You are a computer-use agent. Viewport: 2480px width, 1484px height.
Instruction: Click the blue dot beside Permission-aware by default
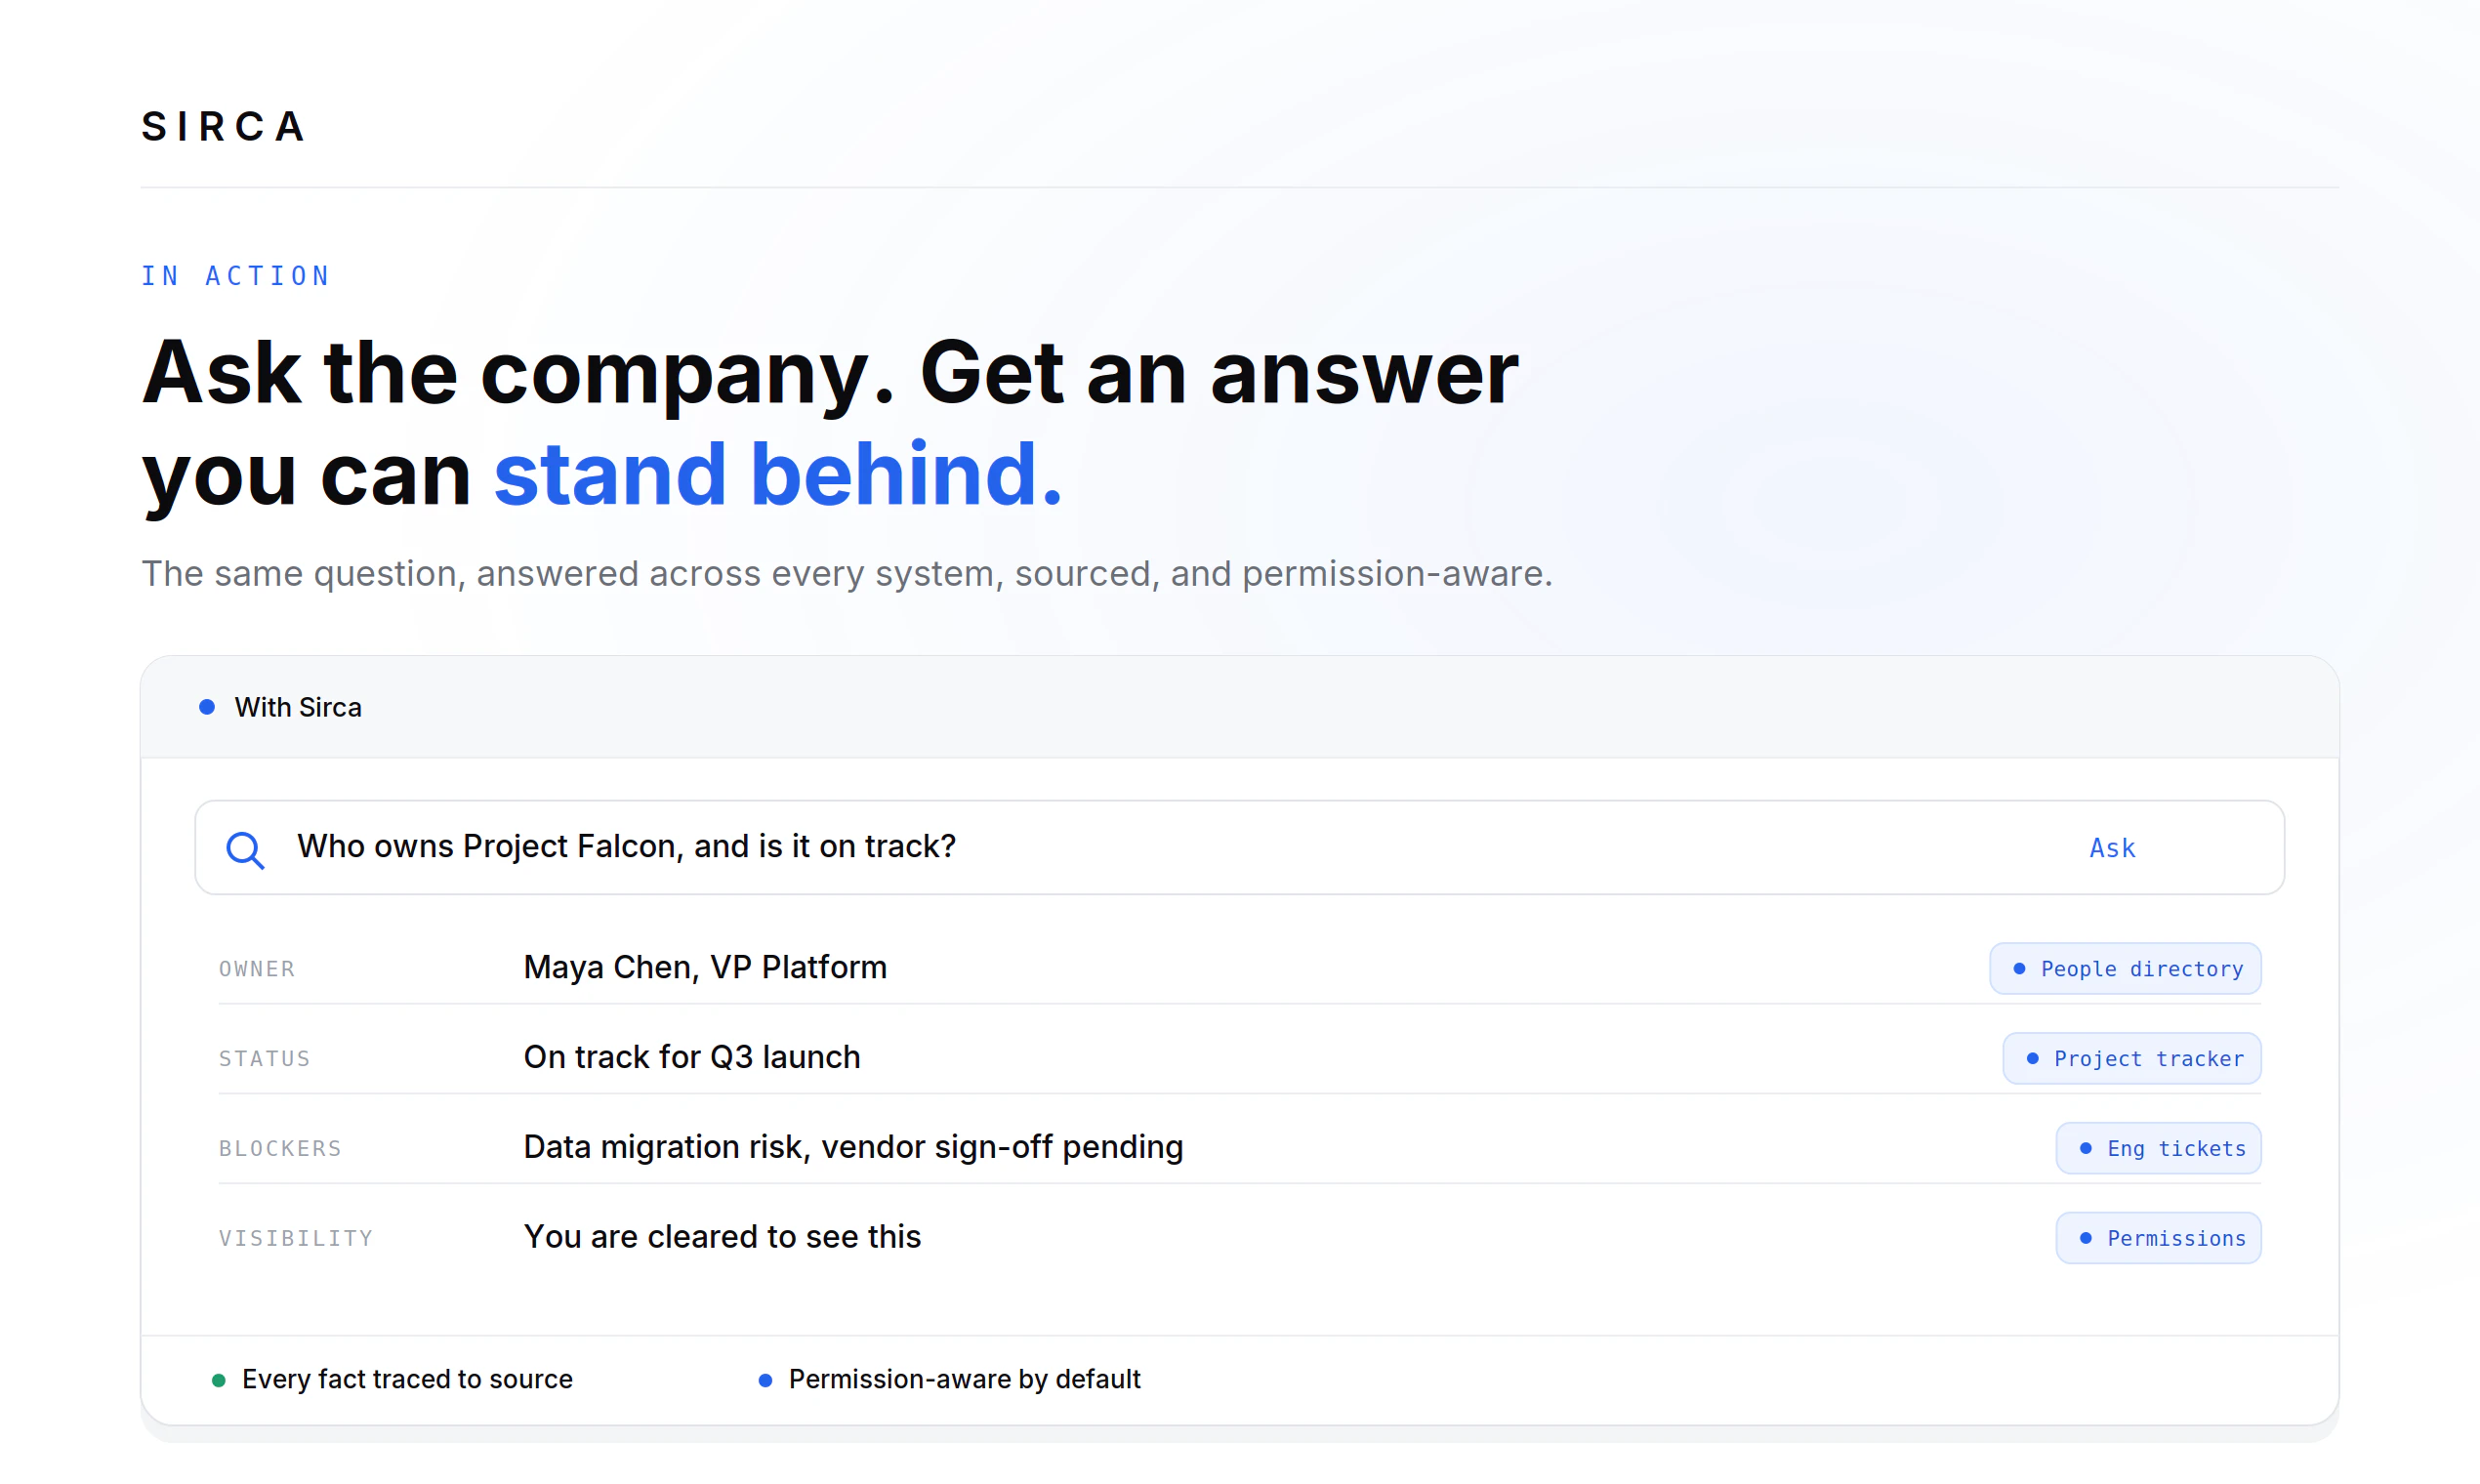click(765, 1380)
